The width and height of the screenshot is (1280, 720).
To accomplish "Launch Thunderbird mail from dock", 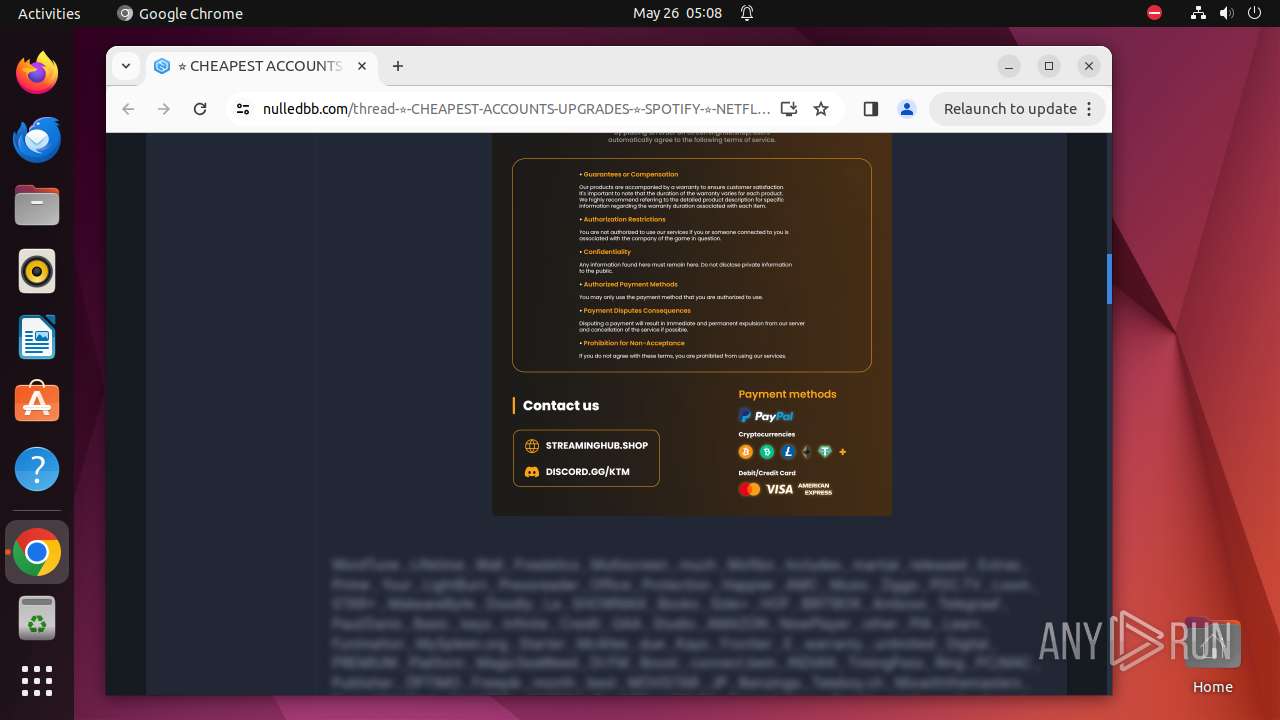I will point(37,139).
